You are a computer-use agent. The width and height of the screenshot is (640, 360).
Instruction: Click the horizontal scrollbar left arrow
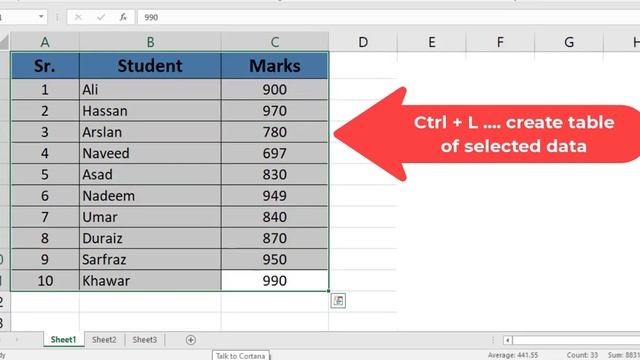507,340
